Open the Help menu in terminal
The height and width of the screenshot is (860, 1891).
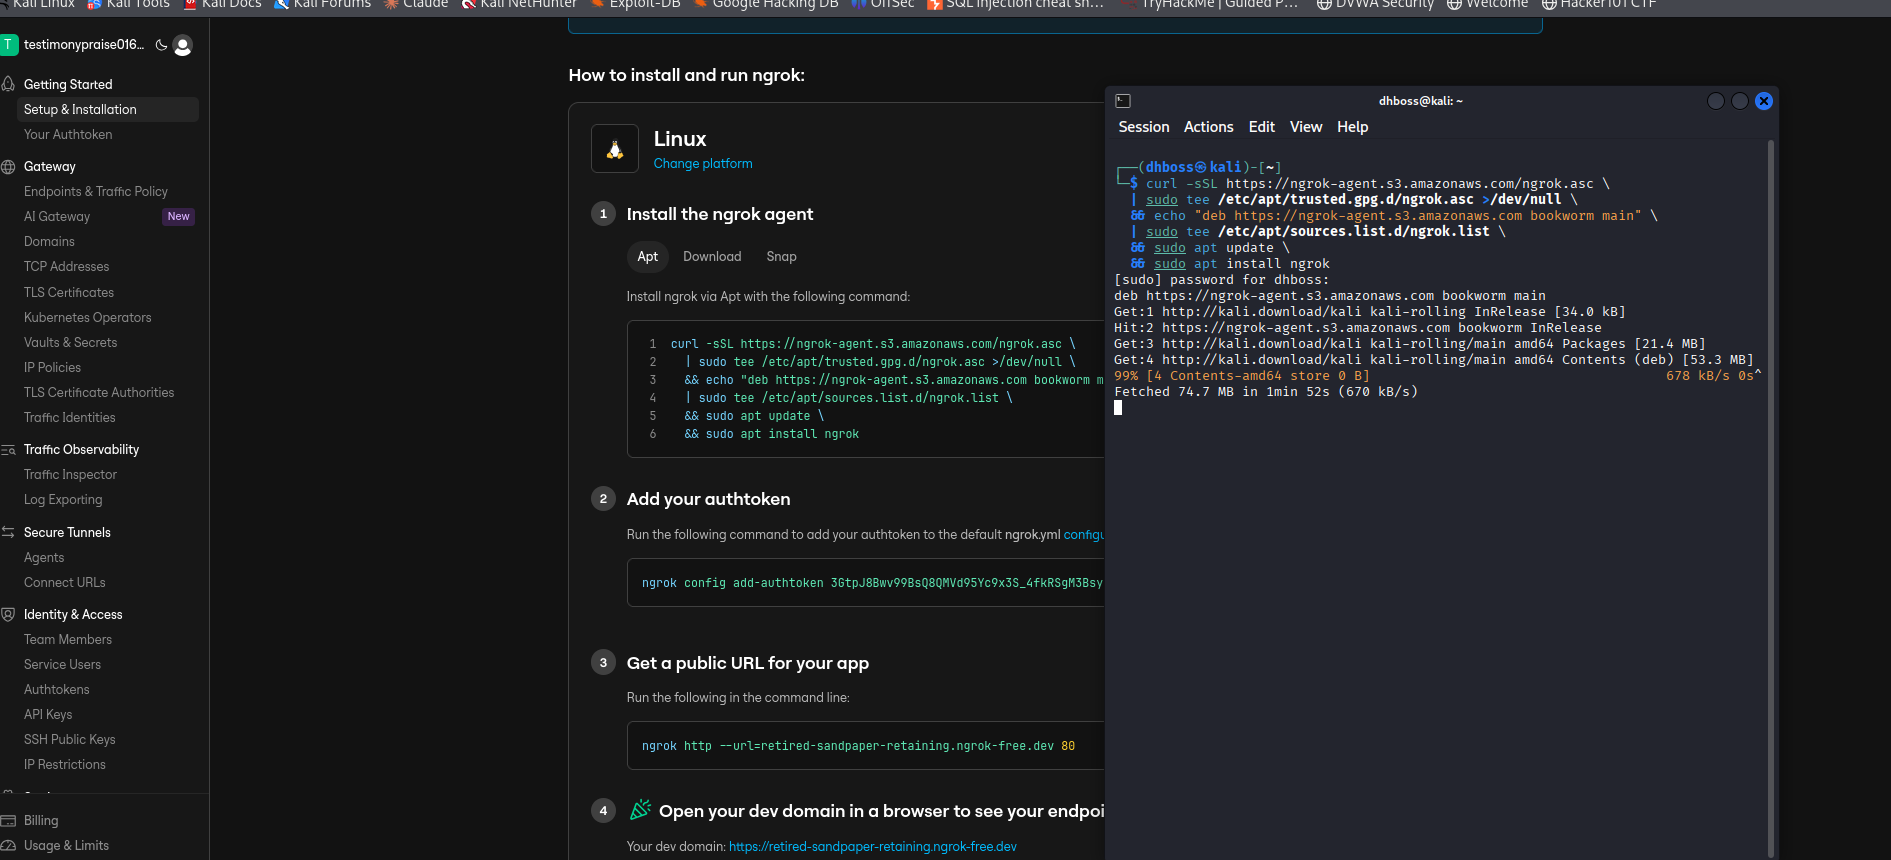[x=1353, y=127]
